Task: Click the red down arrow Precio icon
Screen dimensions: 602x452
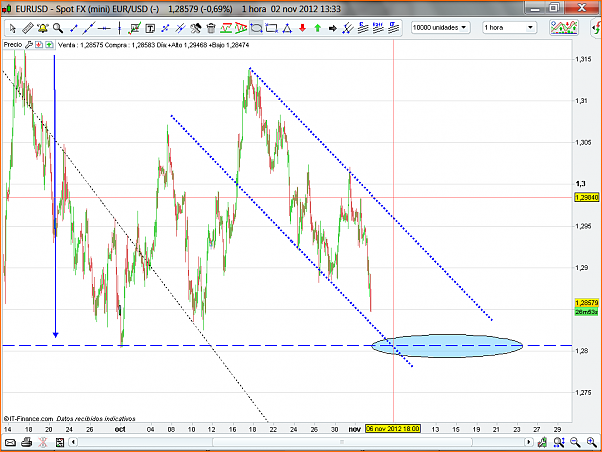Action: click(39, 45)
